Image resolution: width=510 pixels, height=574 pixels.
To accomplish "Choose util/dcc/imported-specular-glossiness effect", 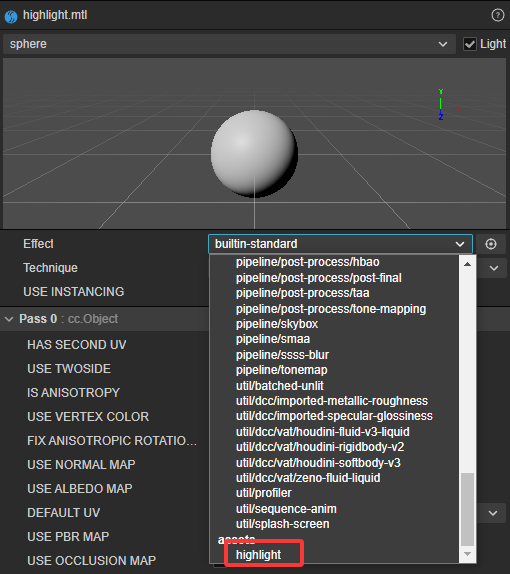I will click(334, 416).
